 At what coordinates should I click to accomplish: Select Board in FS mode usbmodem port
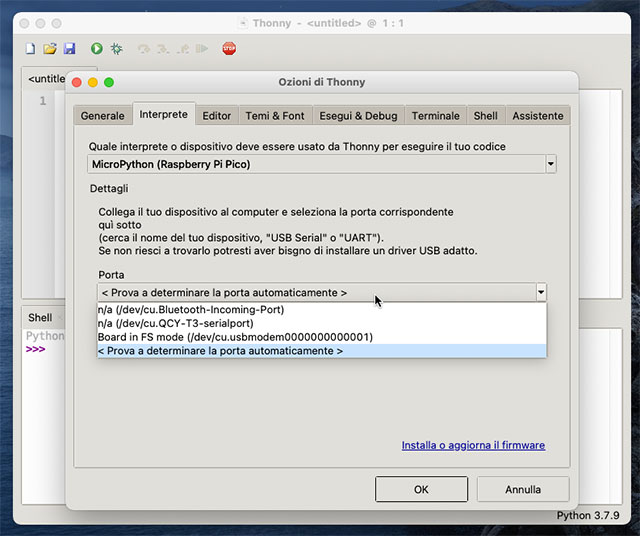(x=235, y=337)
